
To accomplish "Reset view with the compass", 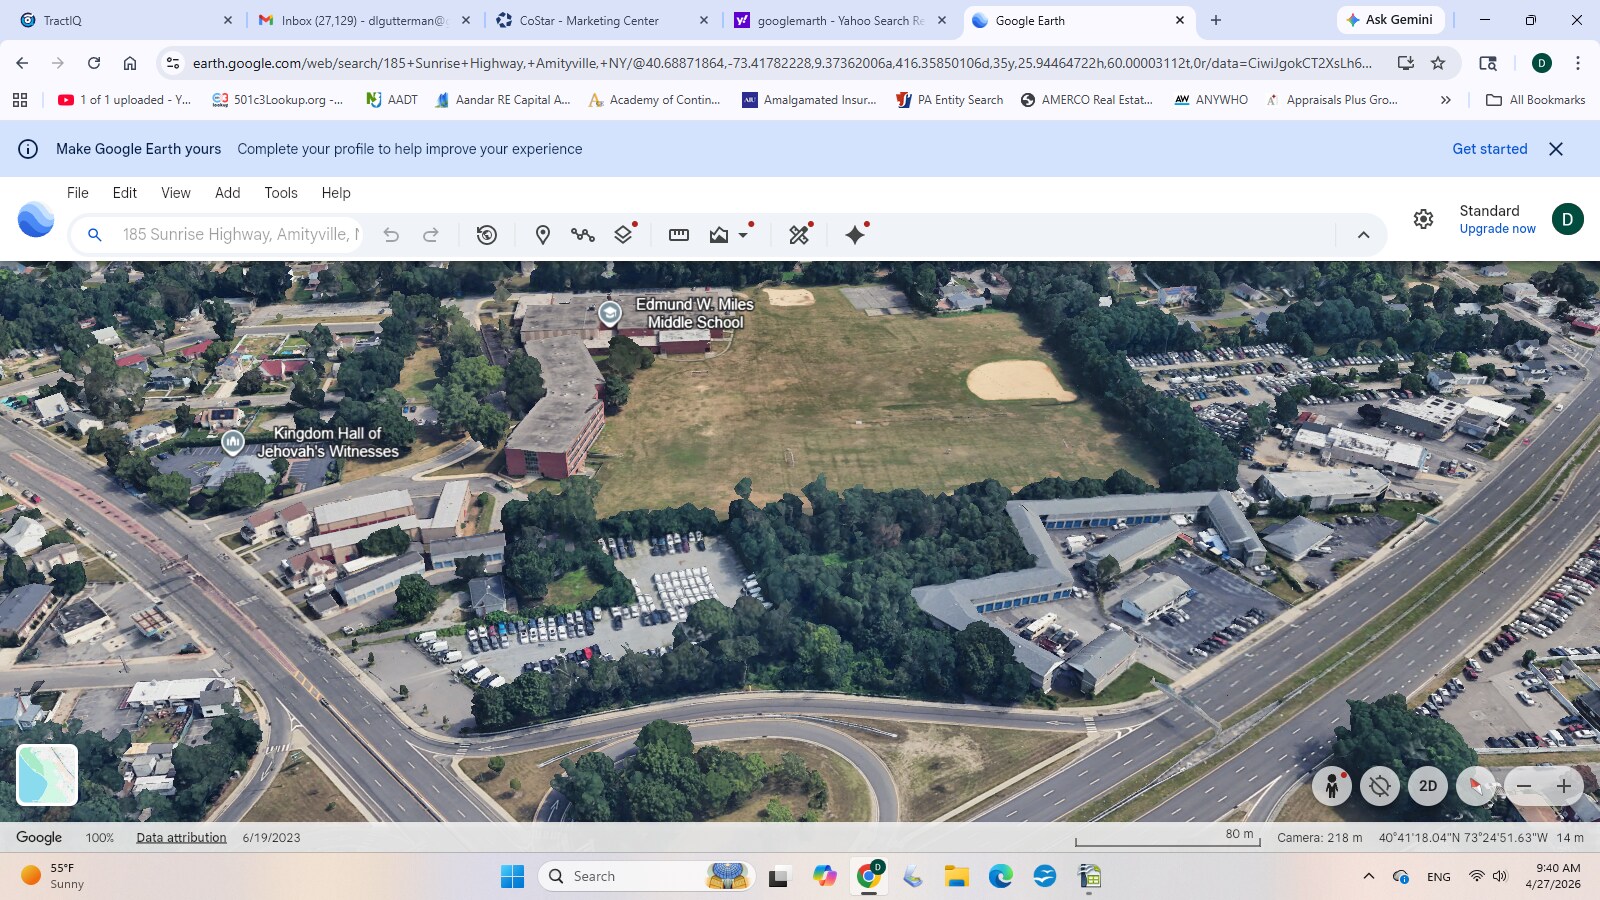I will [x=1476, y=786].
